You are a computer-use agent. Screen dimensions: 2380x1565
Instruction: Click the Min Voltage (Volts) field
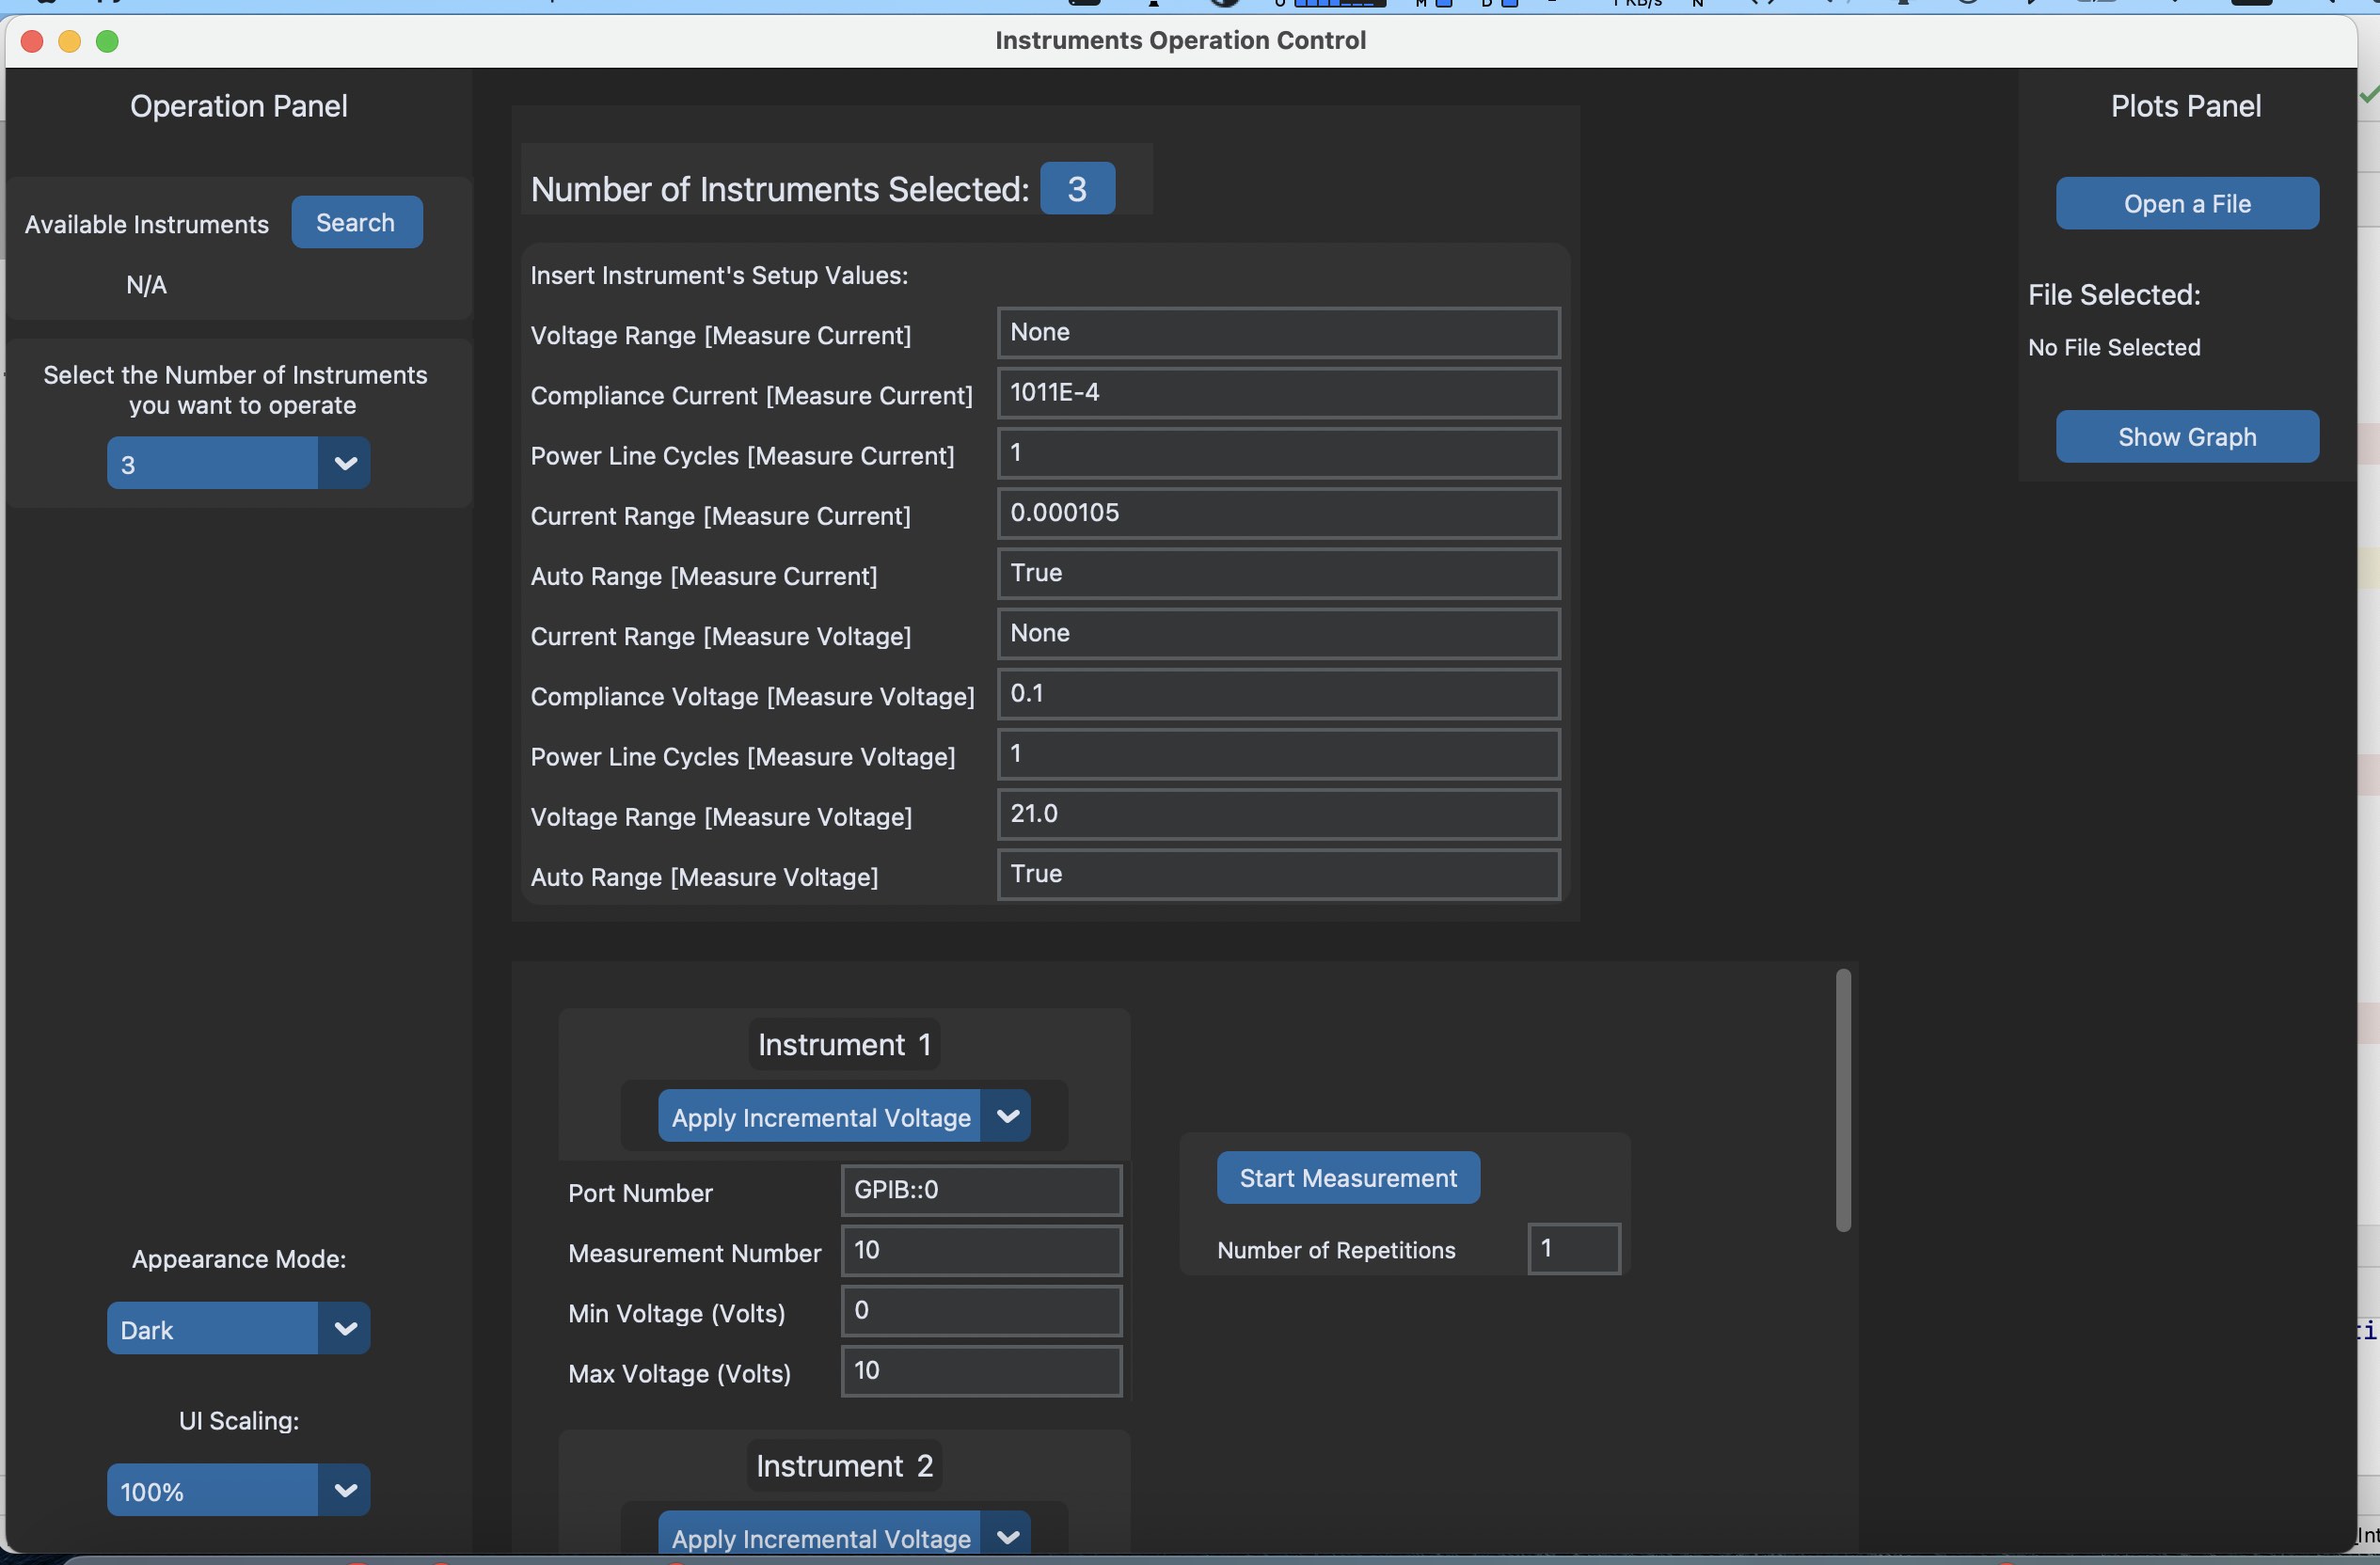(982, 1311)
